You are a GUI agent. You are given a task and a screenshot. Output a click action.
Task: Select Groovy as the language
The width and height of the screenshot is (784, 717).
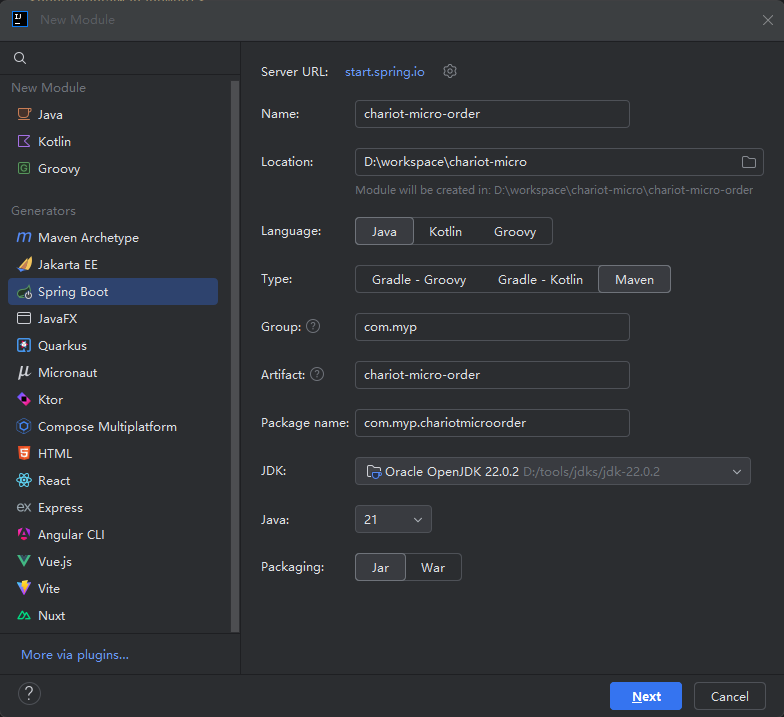515,231
